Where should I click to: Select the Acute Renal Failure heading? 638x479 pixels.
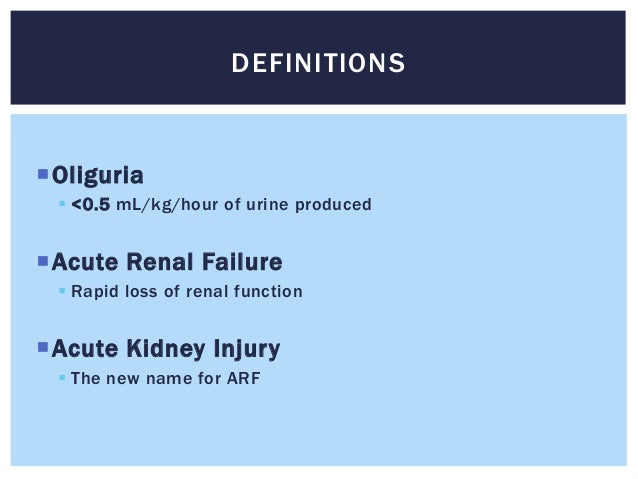pyautogui.click(x=167, y=262)
